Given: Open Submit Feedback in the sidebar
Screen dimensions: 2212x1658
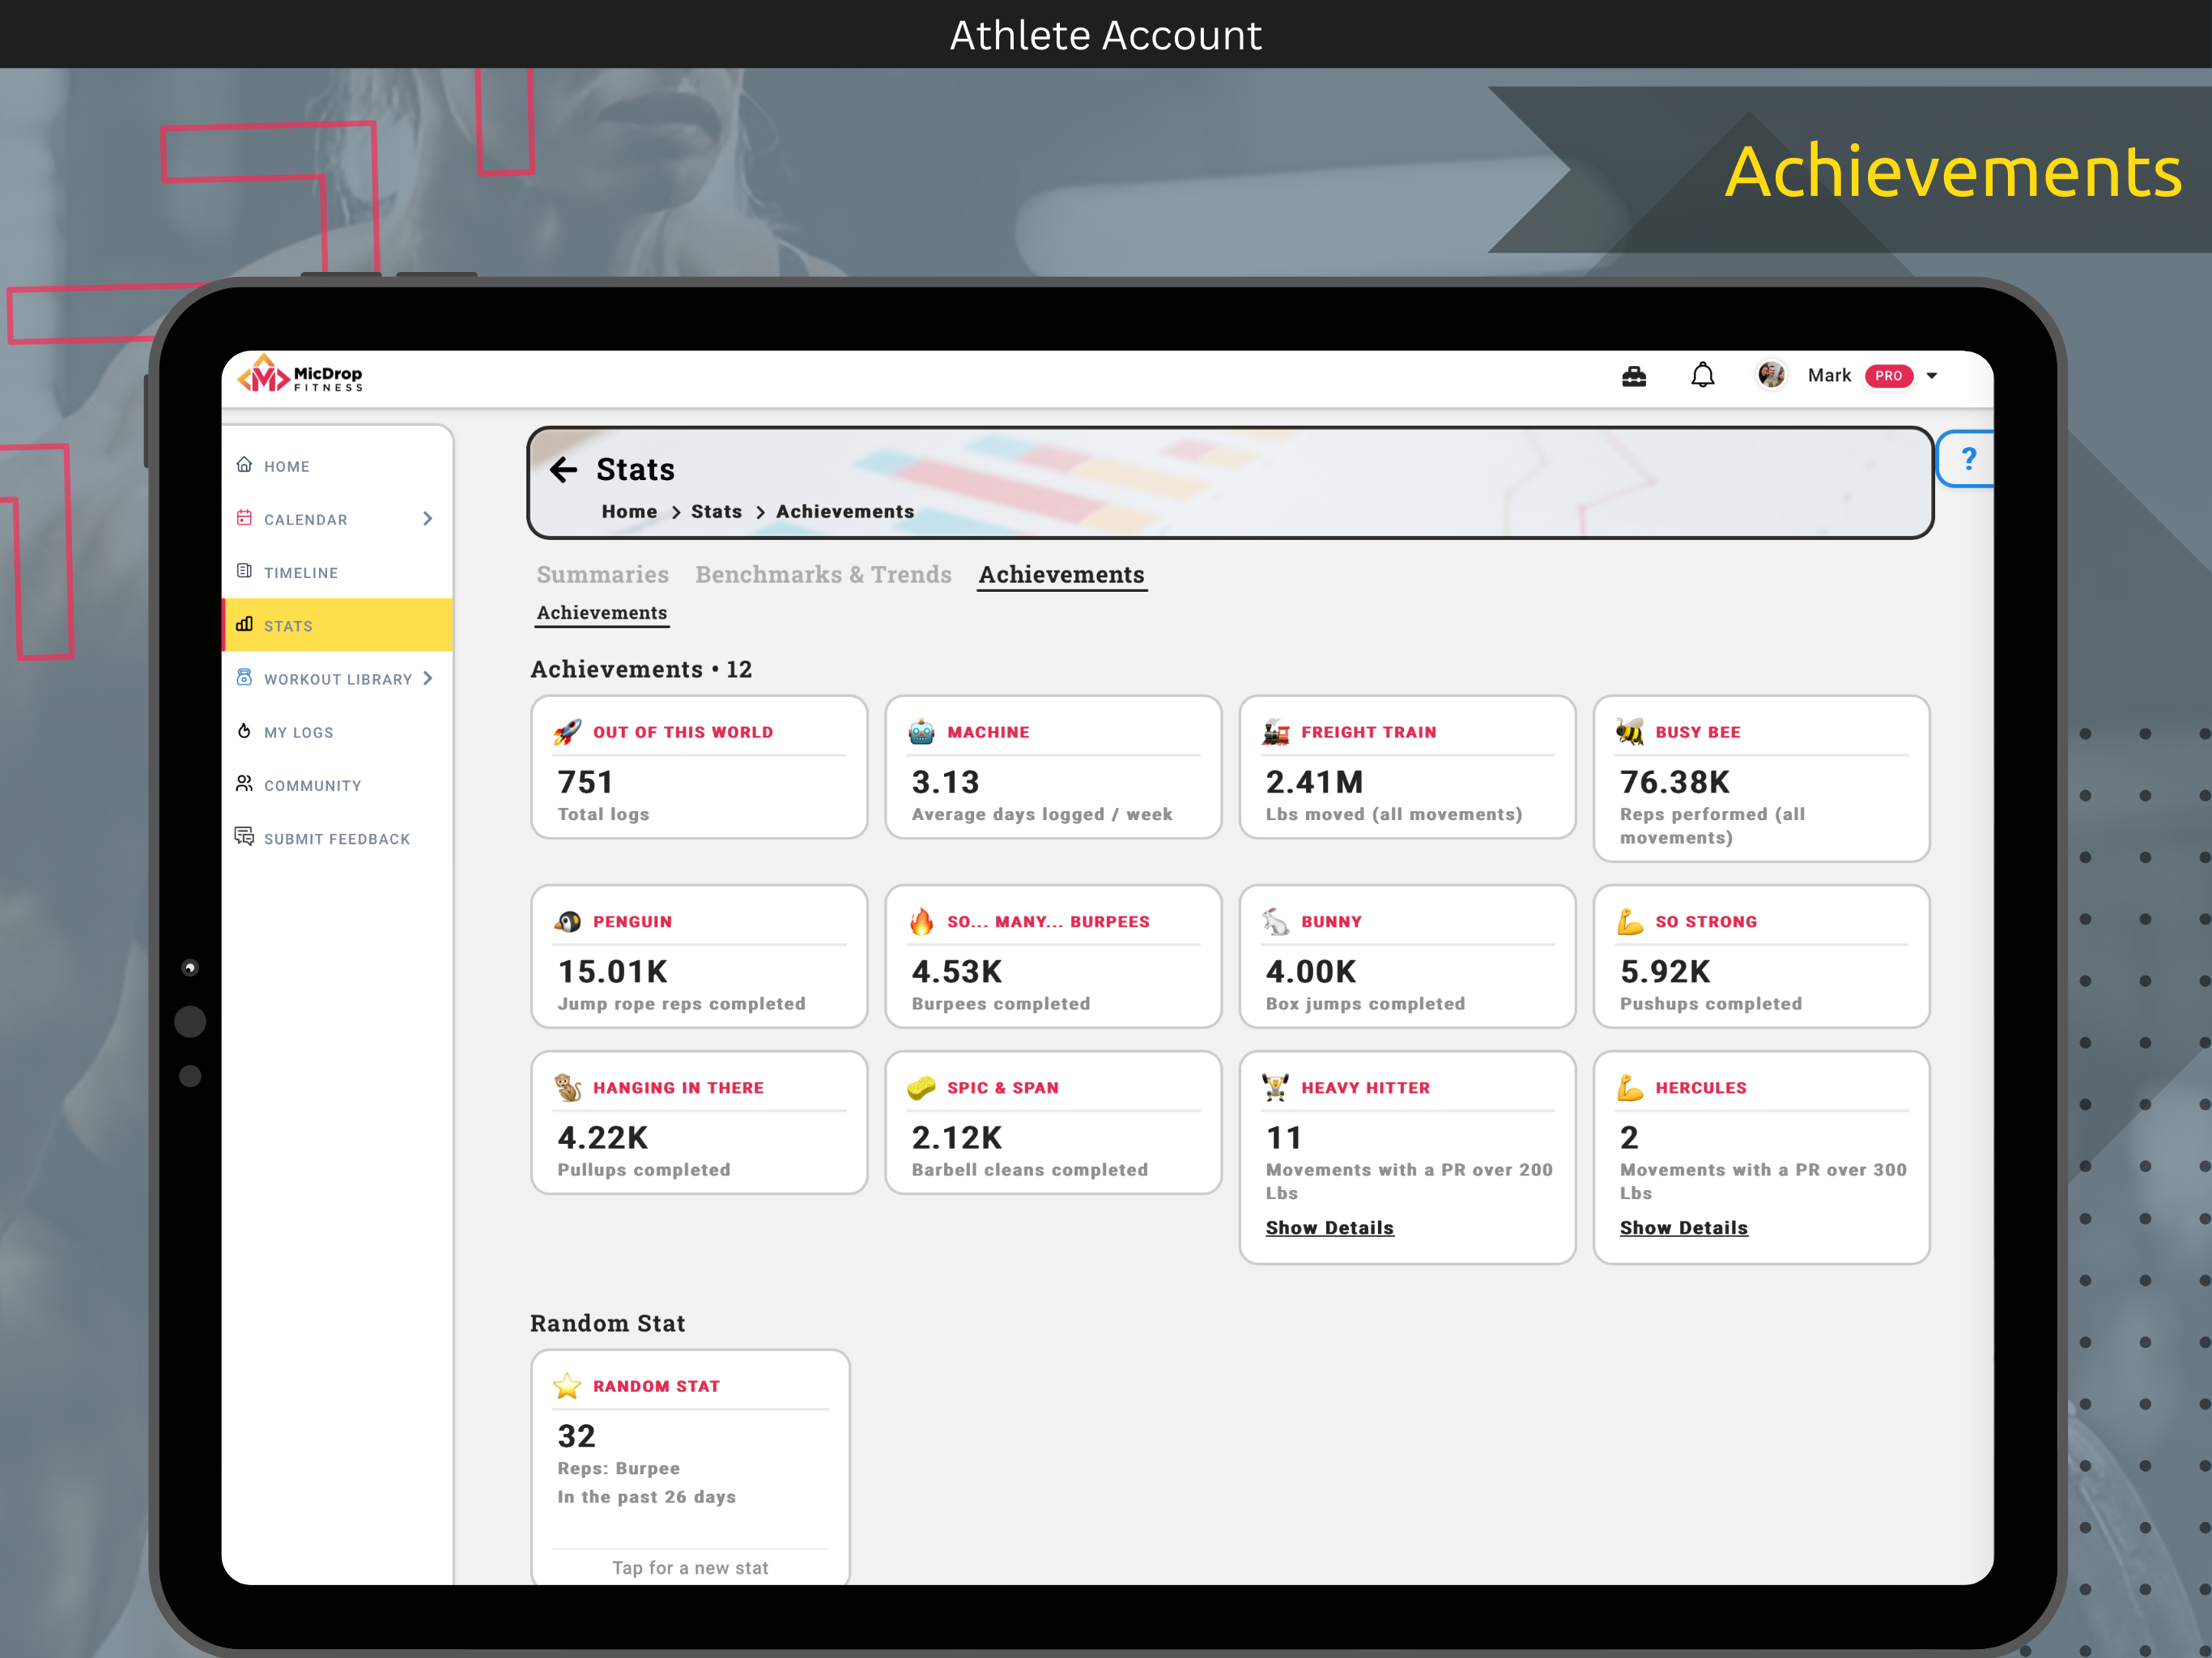Looking at the screenshot, I should [338, 838].
